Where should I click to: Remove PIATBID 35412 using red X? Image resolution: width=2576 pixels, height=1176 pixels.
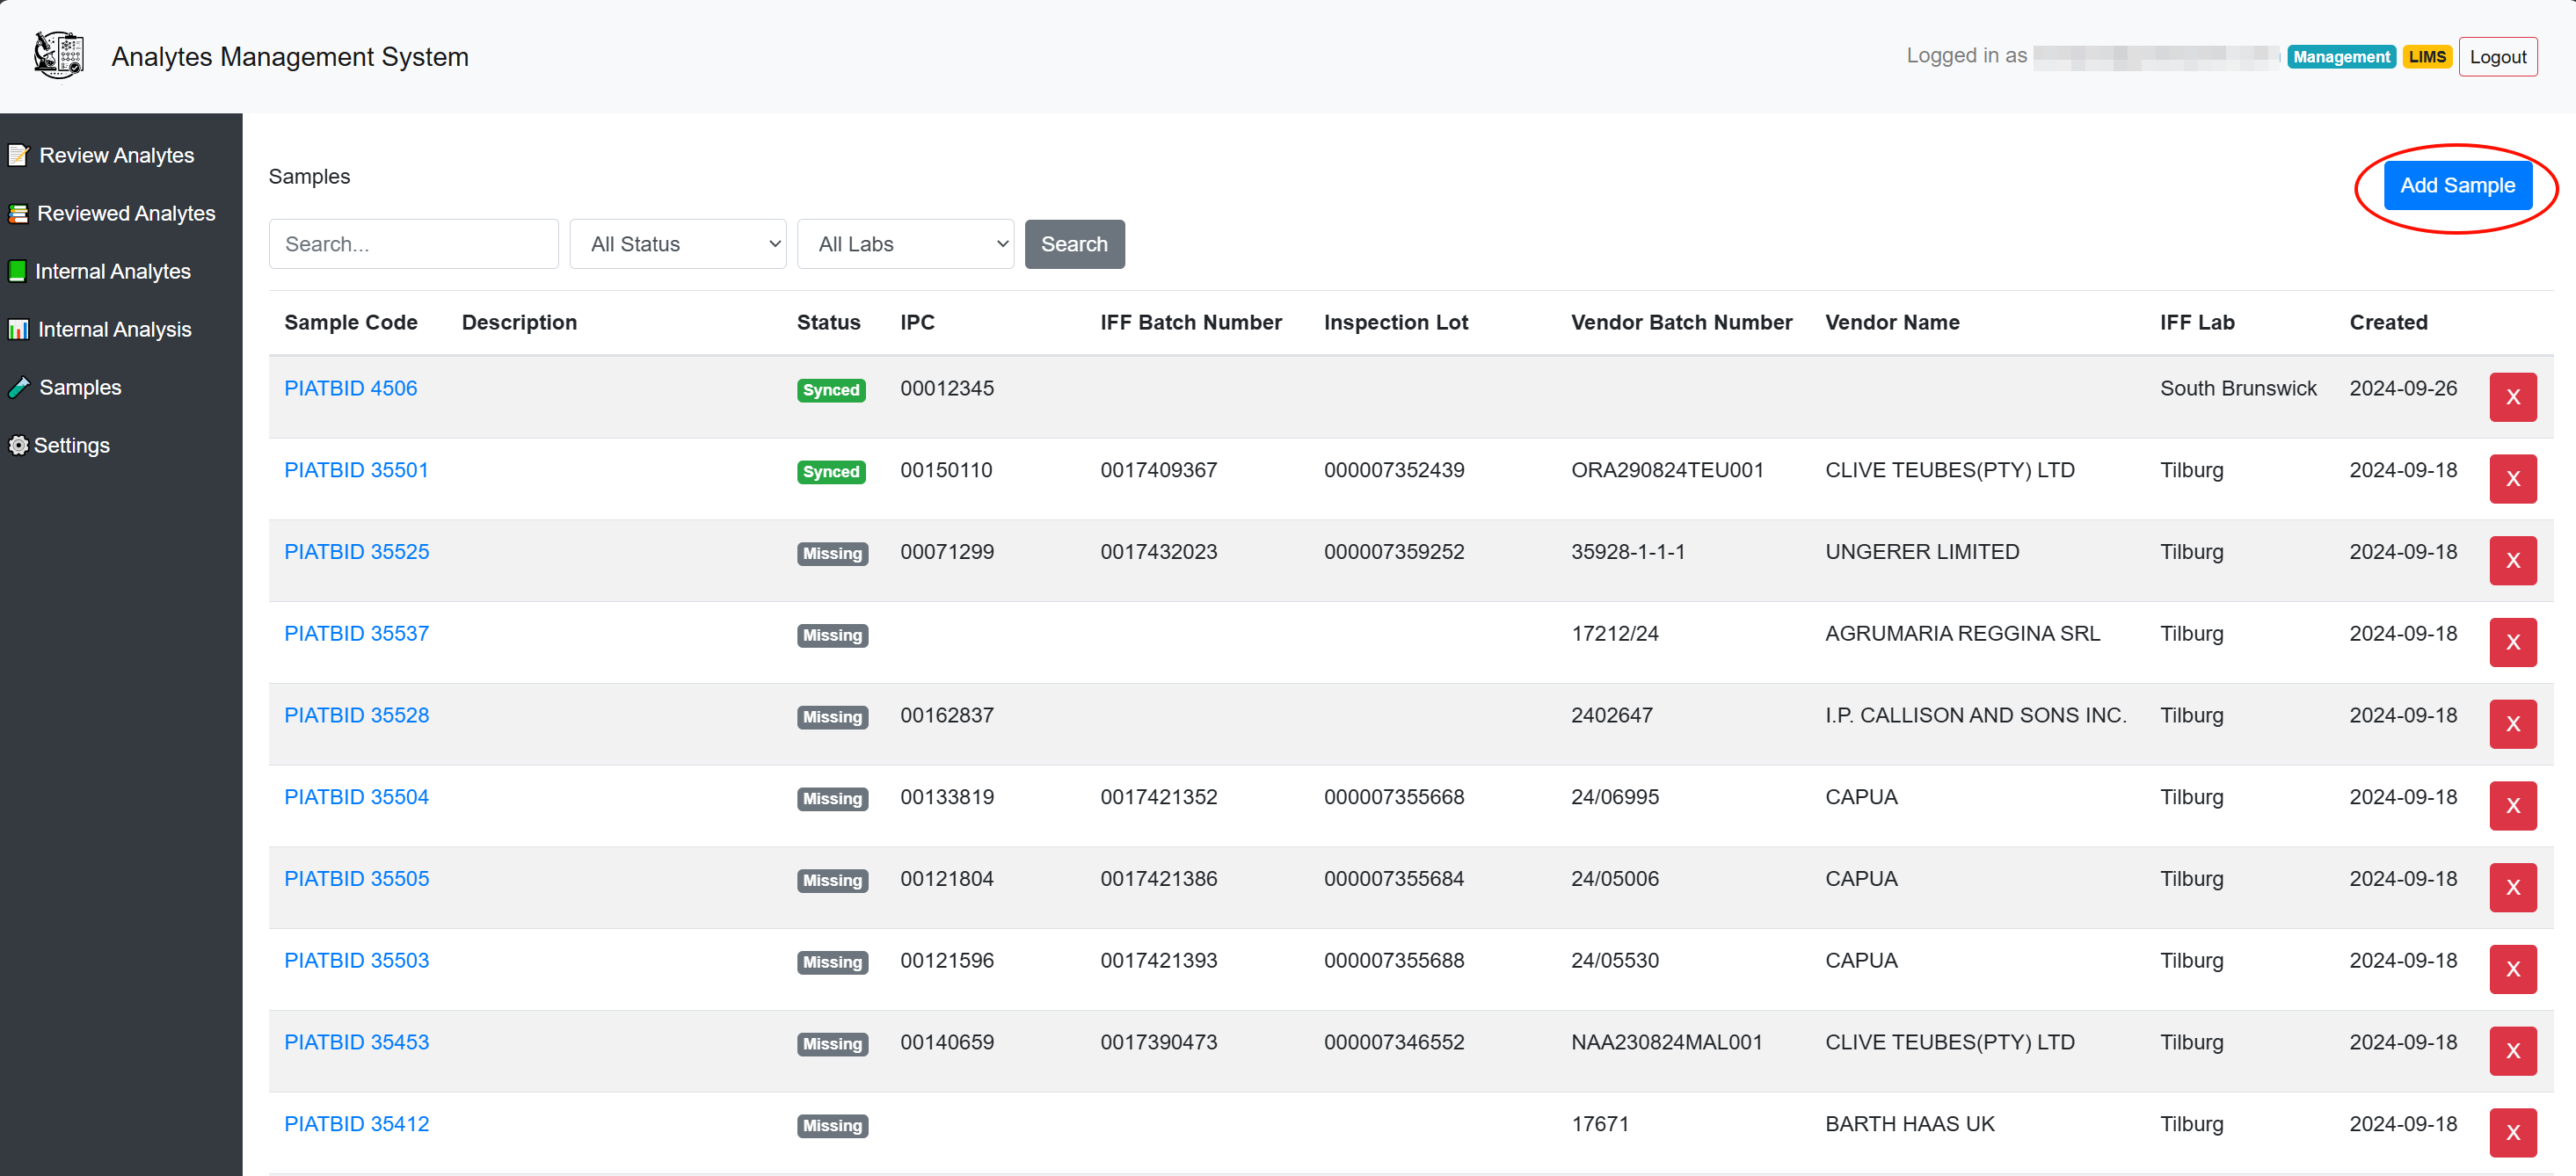[x=2512, y=1132]
